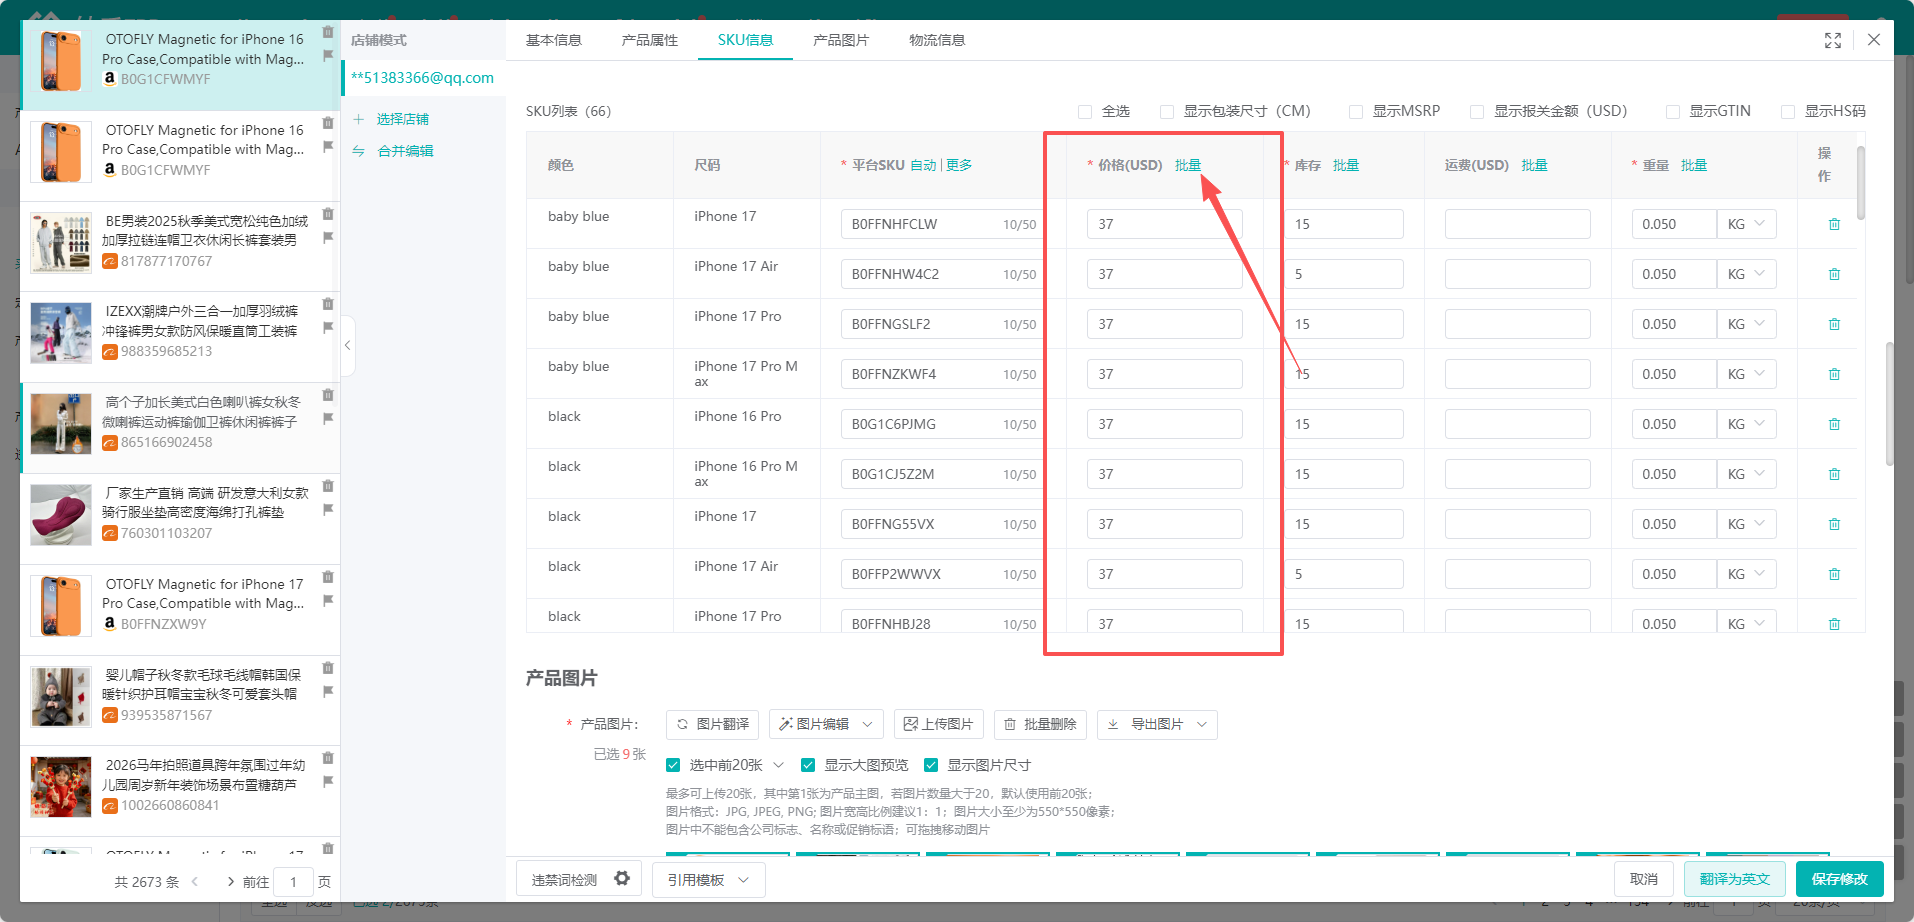
Task: Delete the 婴儿帽子 item 939535871567
Action: coord(328,668)
